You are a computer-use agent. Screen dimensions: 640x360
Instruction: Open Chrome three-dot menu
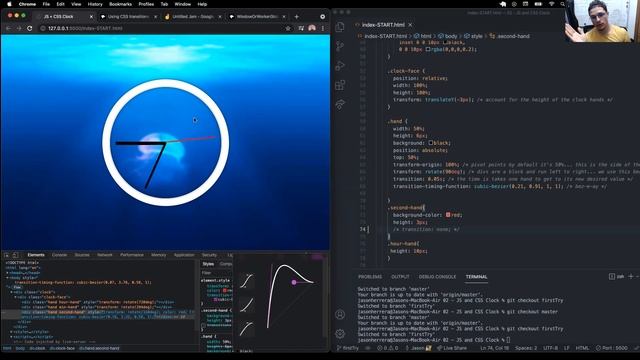pyautogui.click(x=322, y=28)
